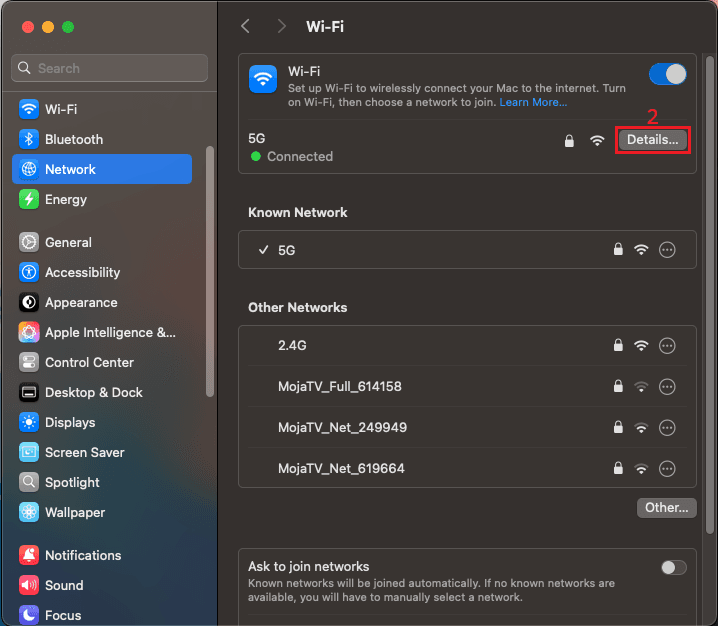718x626 pixels.
Task: Open the Control Center settings icon
Action: pyautogui.click(x=29, y=362)
